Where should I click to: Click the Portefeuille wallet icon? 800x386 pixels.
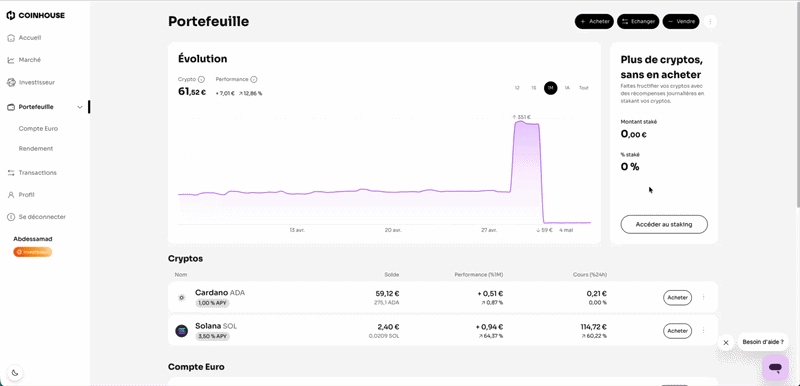point(11,107)
